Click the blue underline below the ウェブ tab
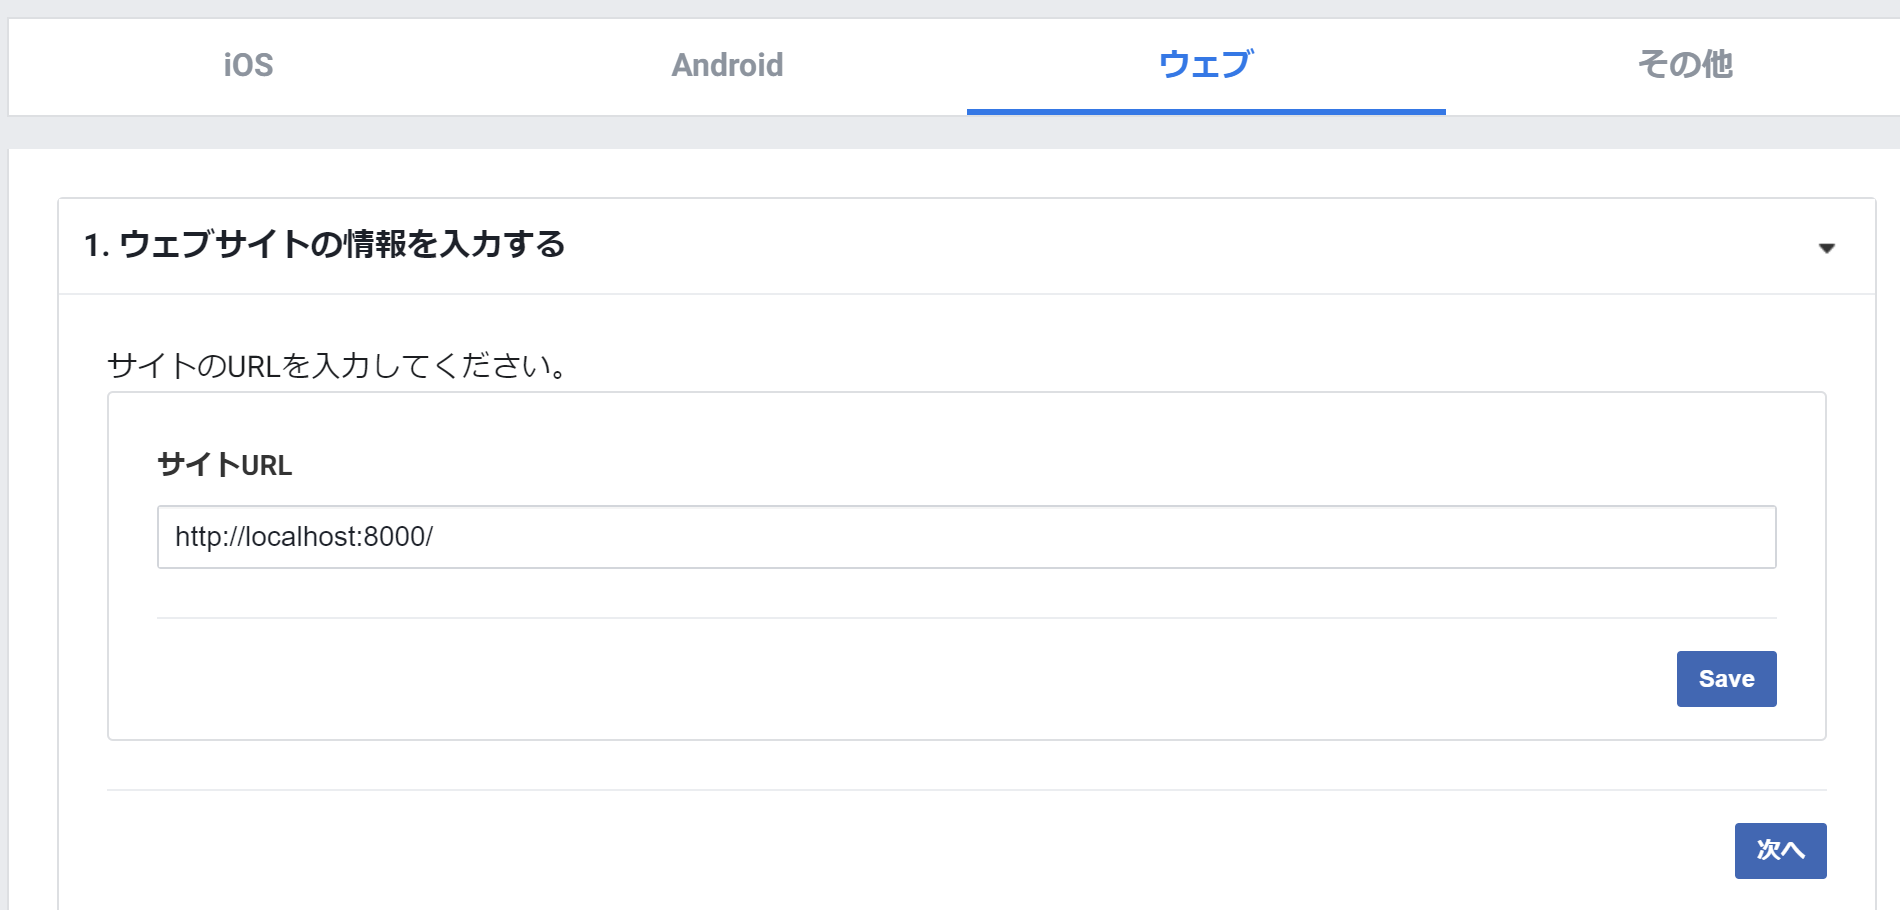The image size is (1900, 910). (x=1206, y=112)
